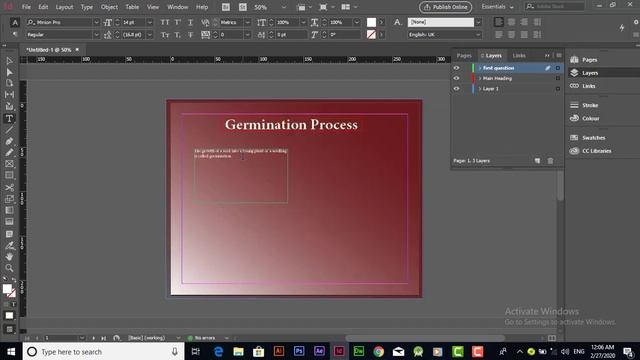Toggle character formatting controls mode
Screen dimensions: 640x360
(x=15, y=22)
